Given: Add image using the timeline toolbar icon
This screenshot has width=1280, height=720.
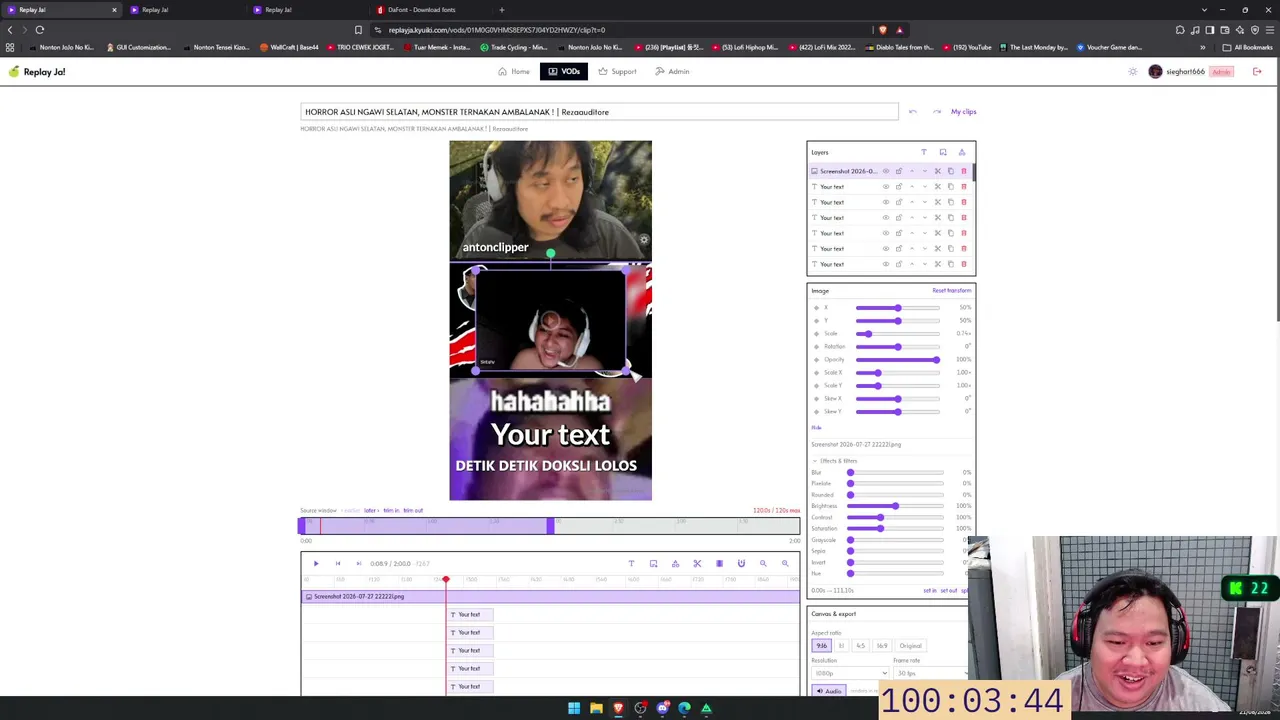Looking at the screenshot, I should click(653, 564).
